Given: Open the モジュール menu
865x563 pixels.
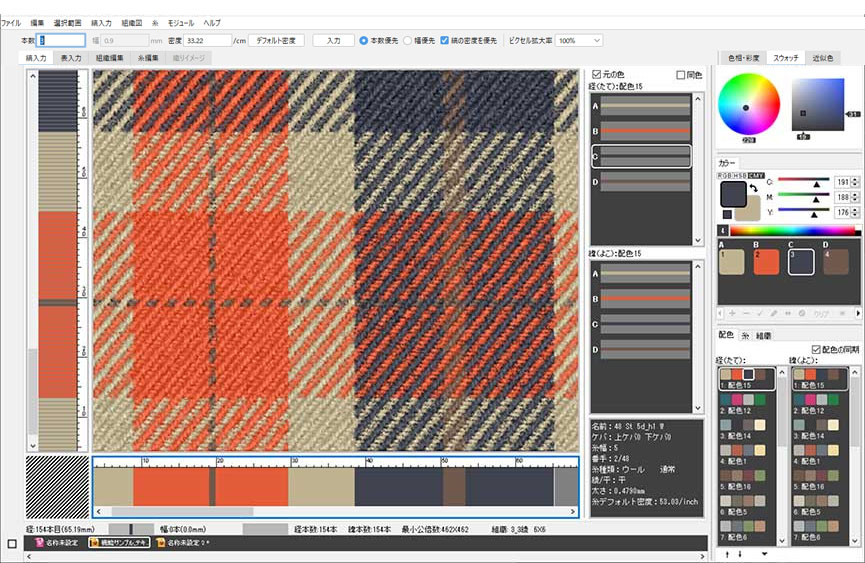Looking at the screenshot, I should [181, 22].
